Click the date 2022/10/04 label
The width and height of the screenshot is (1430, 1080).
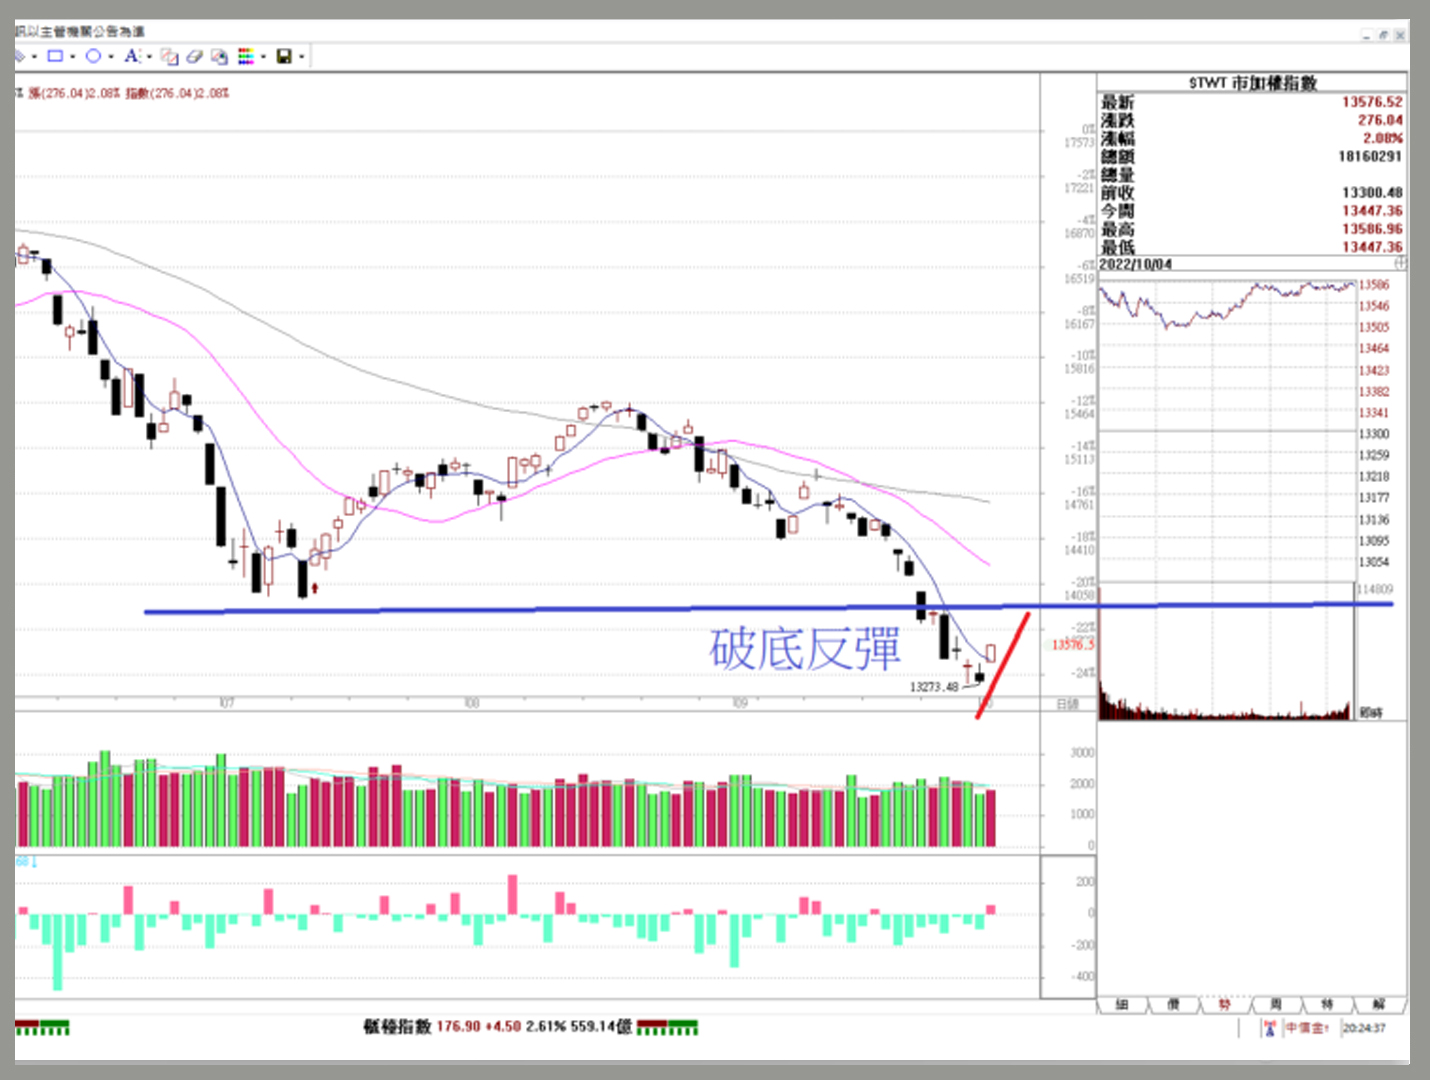[x=1135, y=264]
